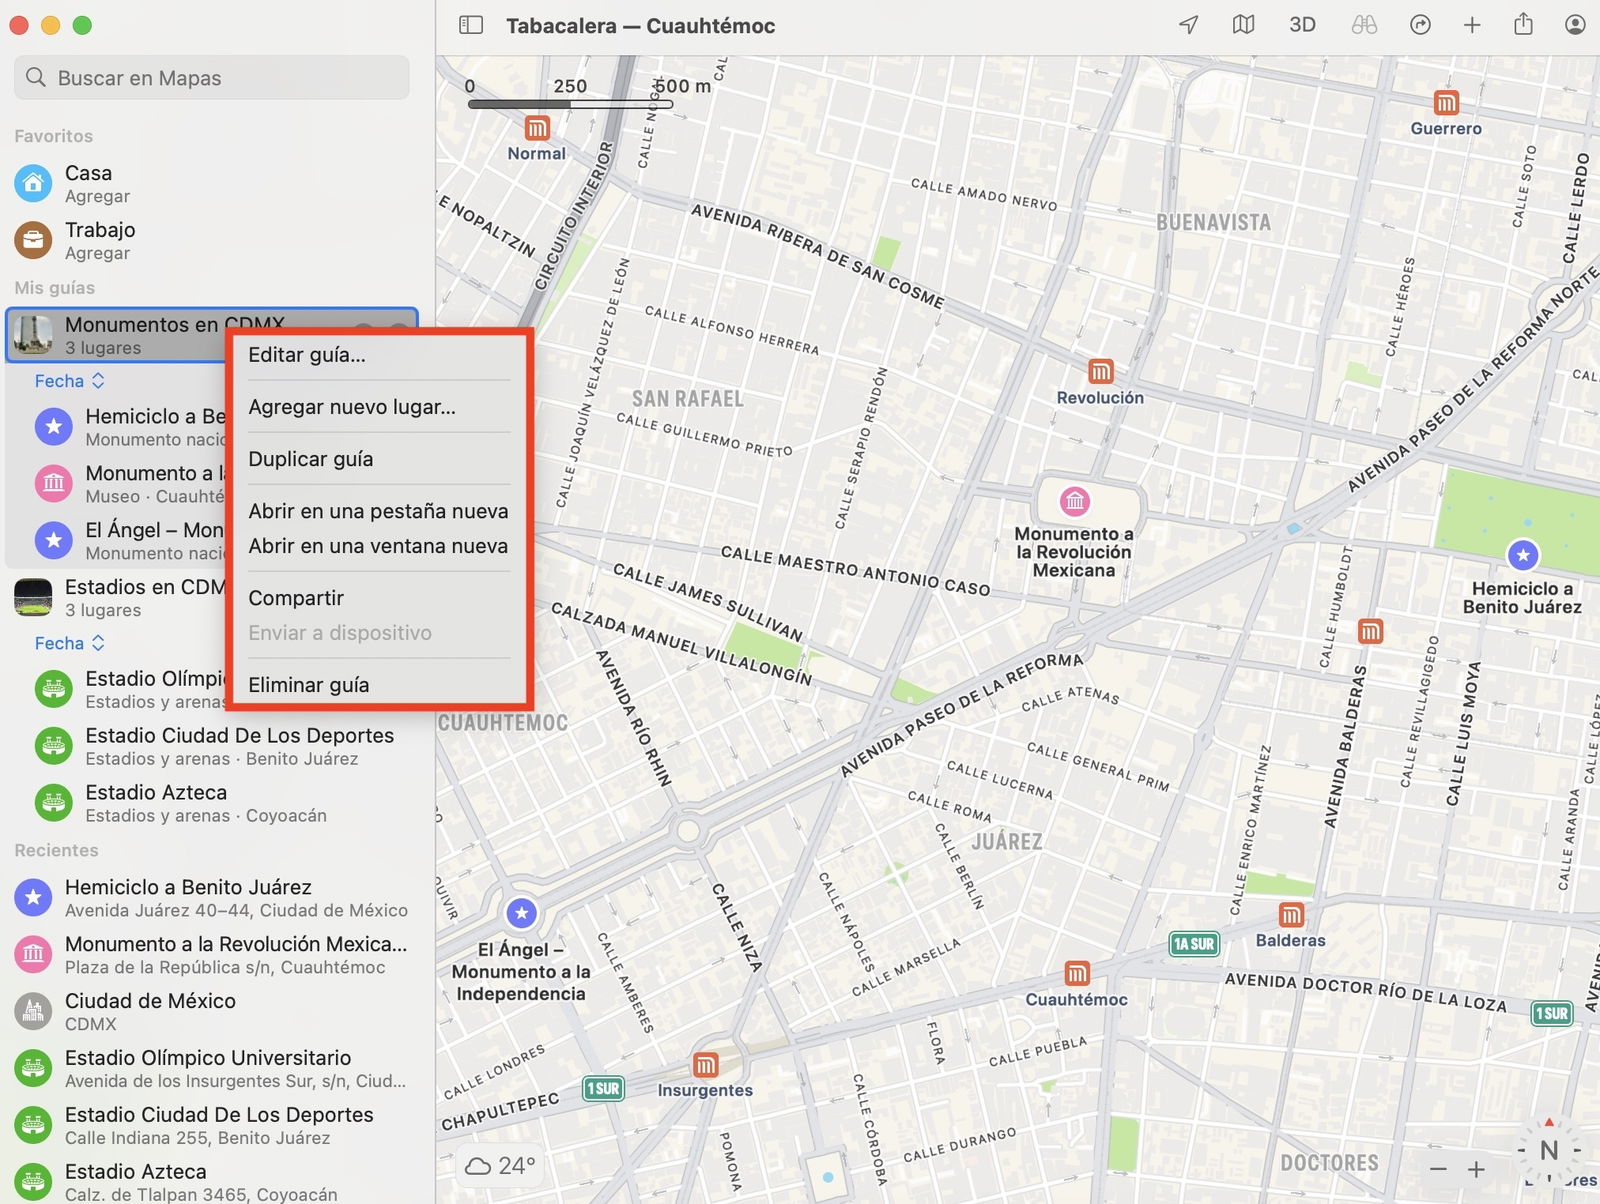
Task: Click Hemiciclo a Benito Juárez map pin
Action: 1523,555
